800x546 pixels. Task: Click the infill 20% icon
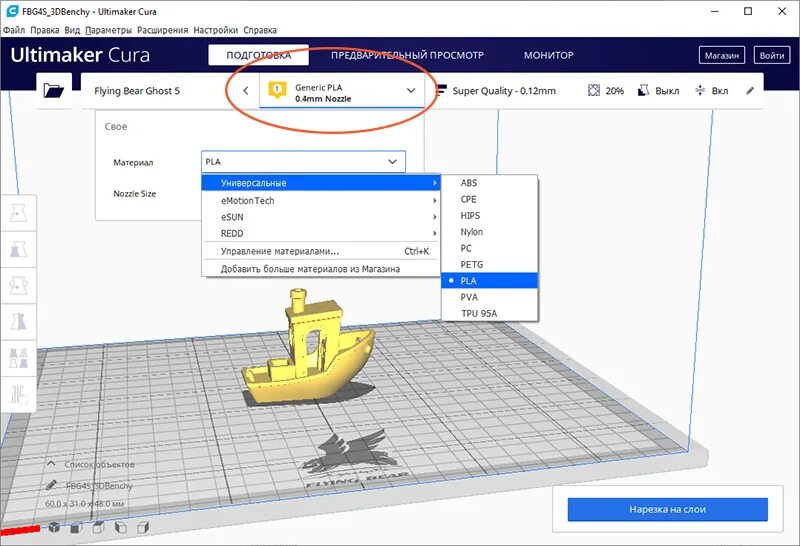[593, 91]
